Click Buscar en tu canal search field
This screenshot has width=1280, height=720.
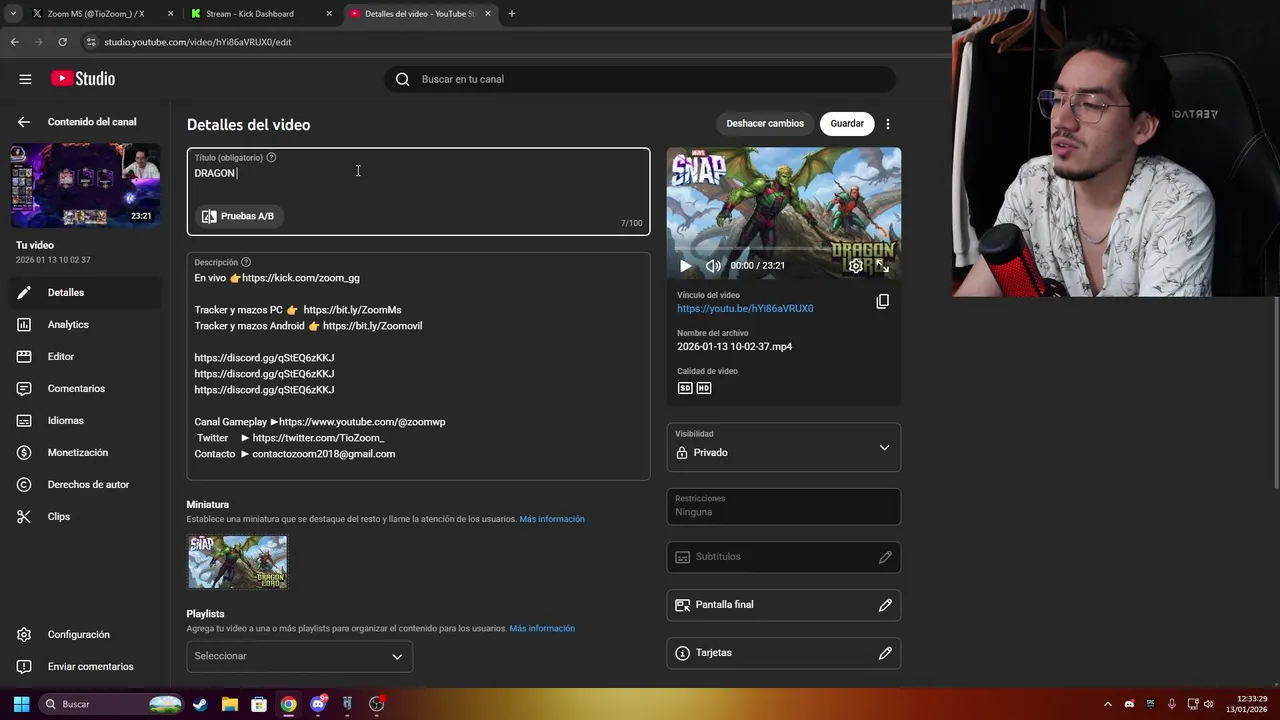640,79
